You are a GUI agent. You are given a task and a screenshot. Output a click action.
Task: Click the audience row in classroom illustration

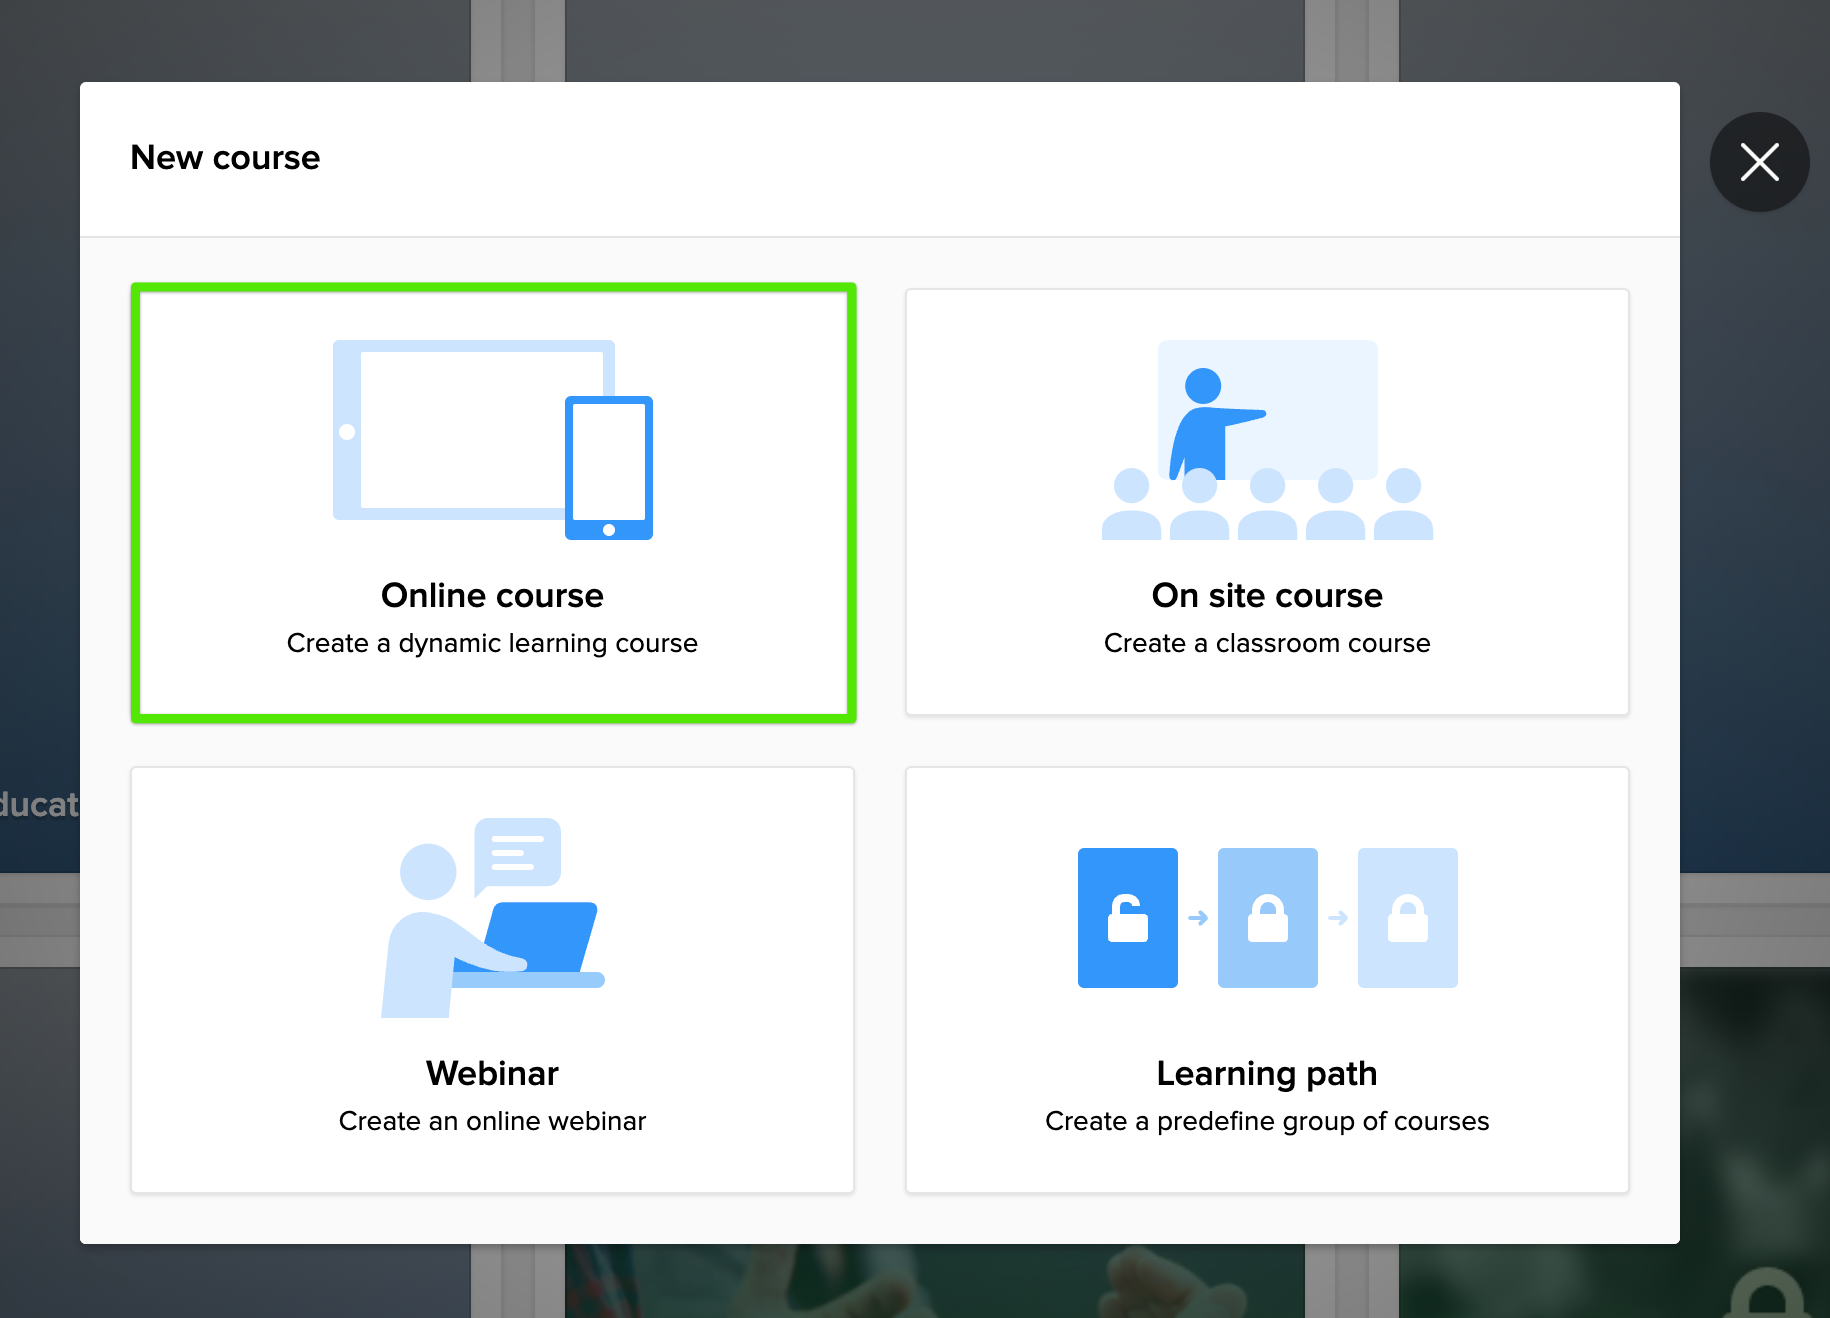click(1267, 506)
